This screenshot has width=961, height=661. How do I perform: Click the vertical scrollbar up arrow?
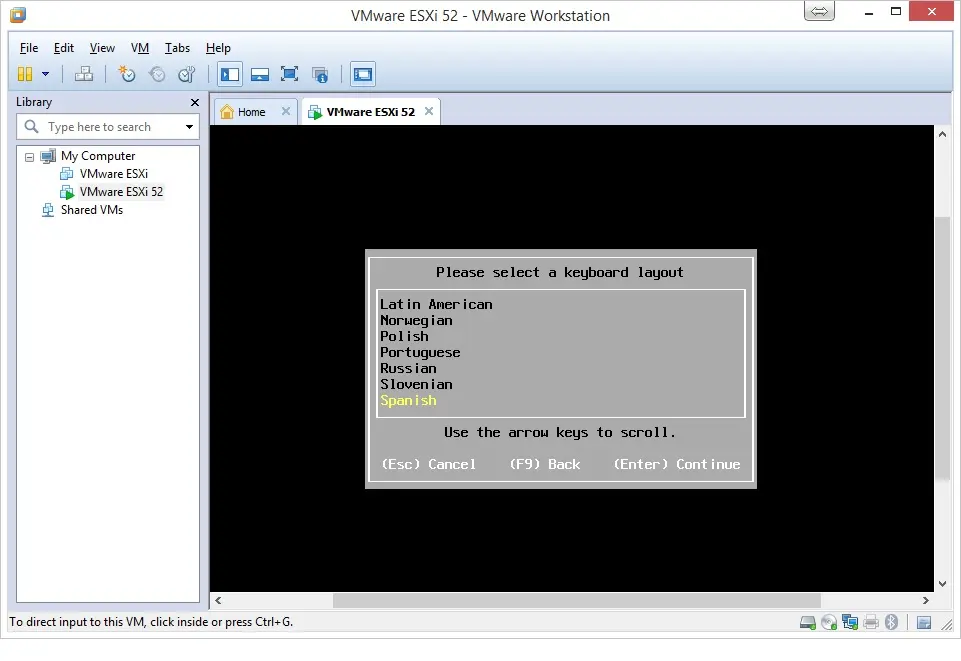click(x=942, y=134)
